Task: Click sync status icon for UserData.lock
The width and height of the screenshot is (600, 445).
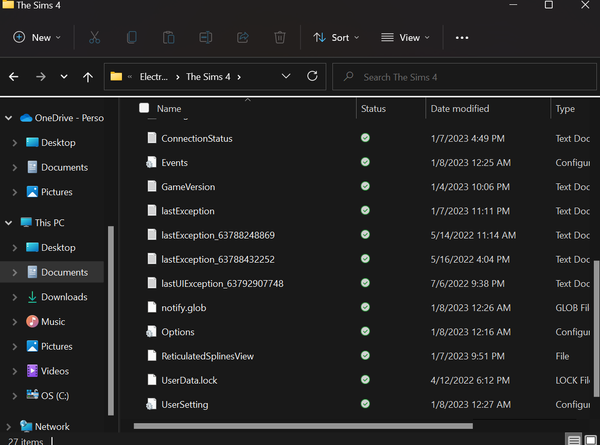Action: [x=365, y=380]
